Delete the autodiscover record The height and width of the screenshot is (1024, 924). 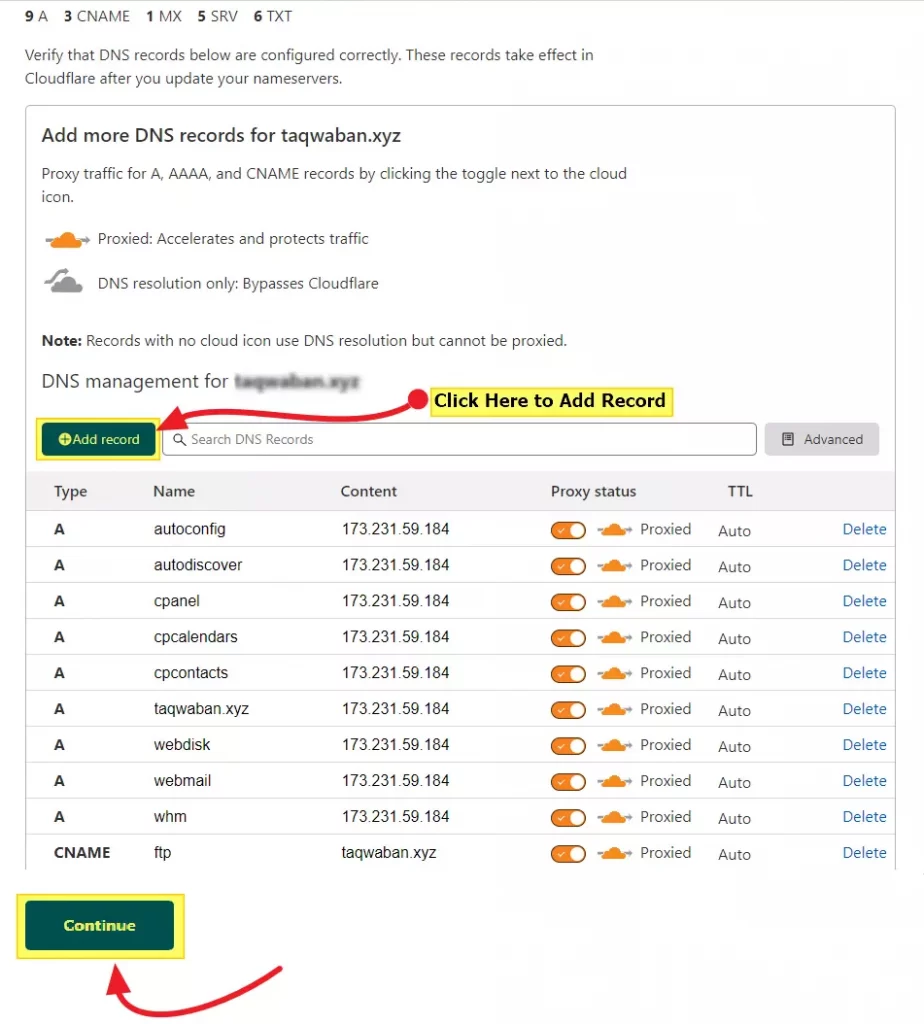864,565
